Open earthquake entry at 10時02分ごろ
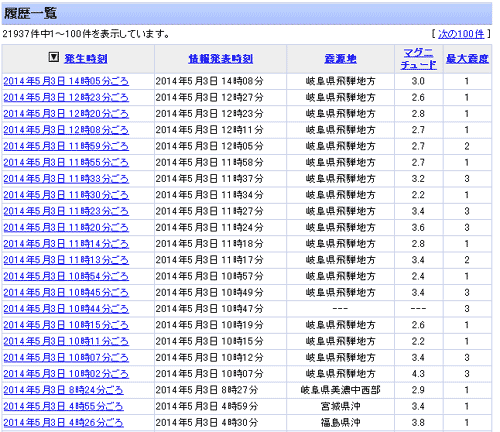This screenshot has width=500, height=432. pyautogui.click(x=66, y=374)
